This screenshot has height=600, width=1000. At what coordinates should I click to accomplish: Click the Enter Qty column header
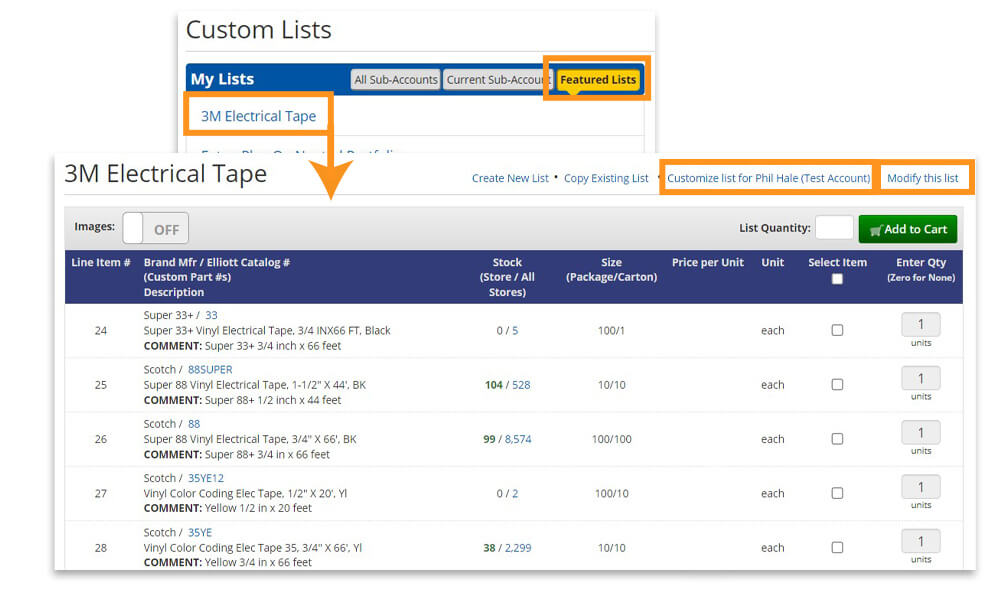click(x=921, y=269)
